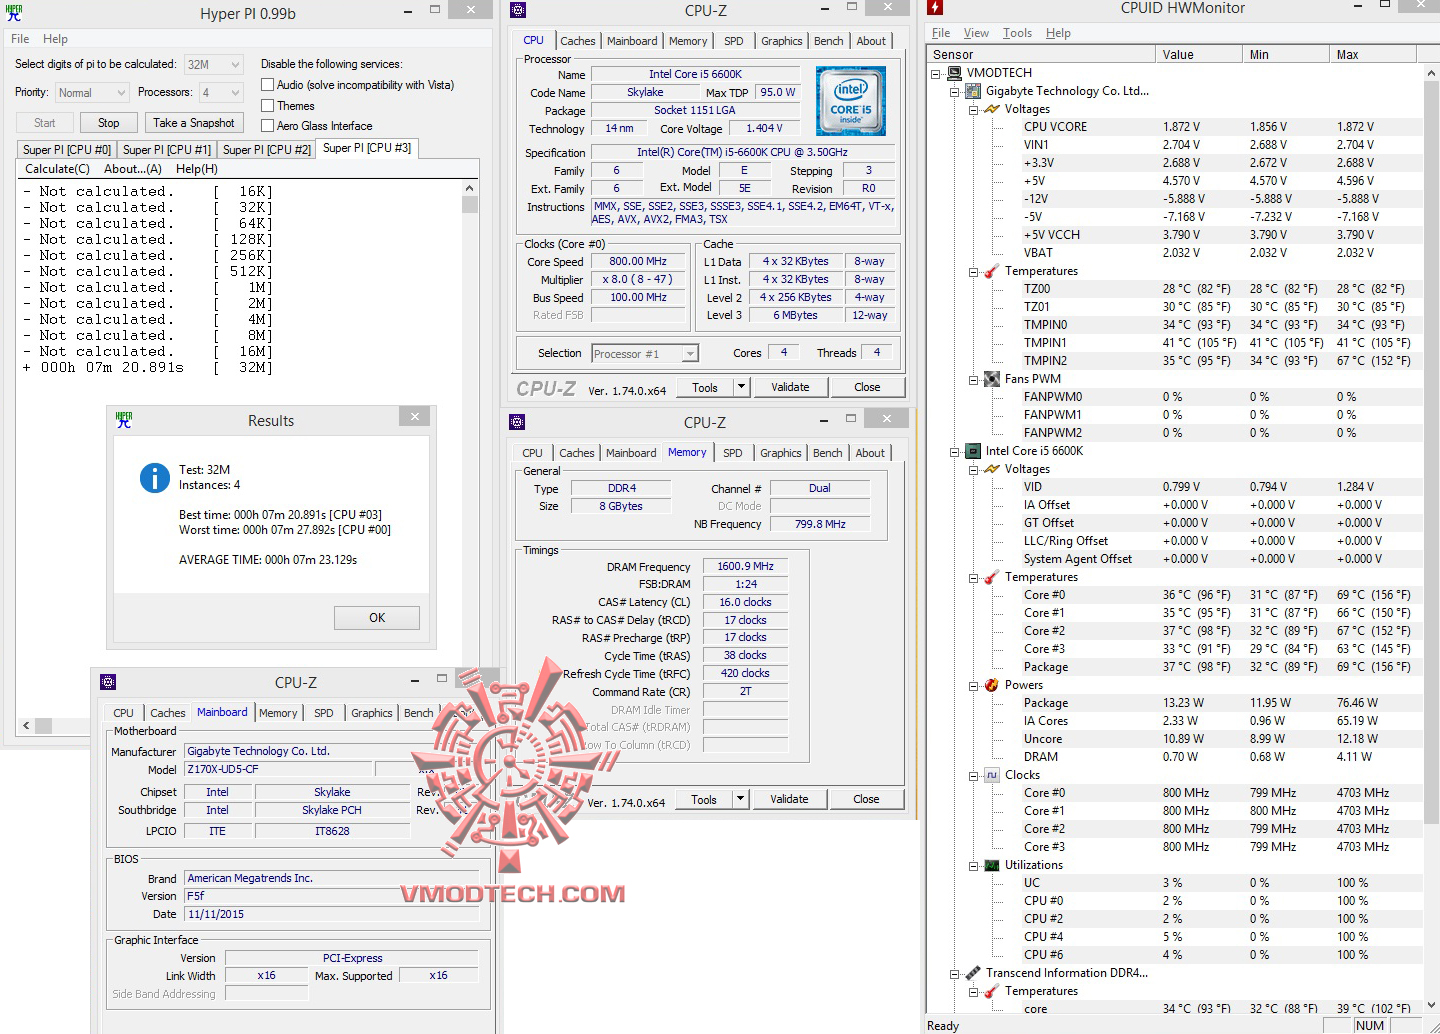Viewport: 1440px width, 1034px height.
Task: Click the Max column header in HWMonitor
Action: (1374, 55)
